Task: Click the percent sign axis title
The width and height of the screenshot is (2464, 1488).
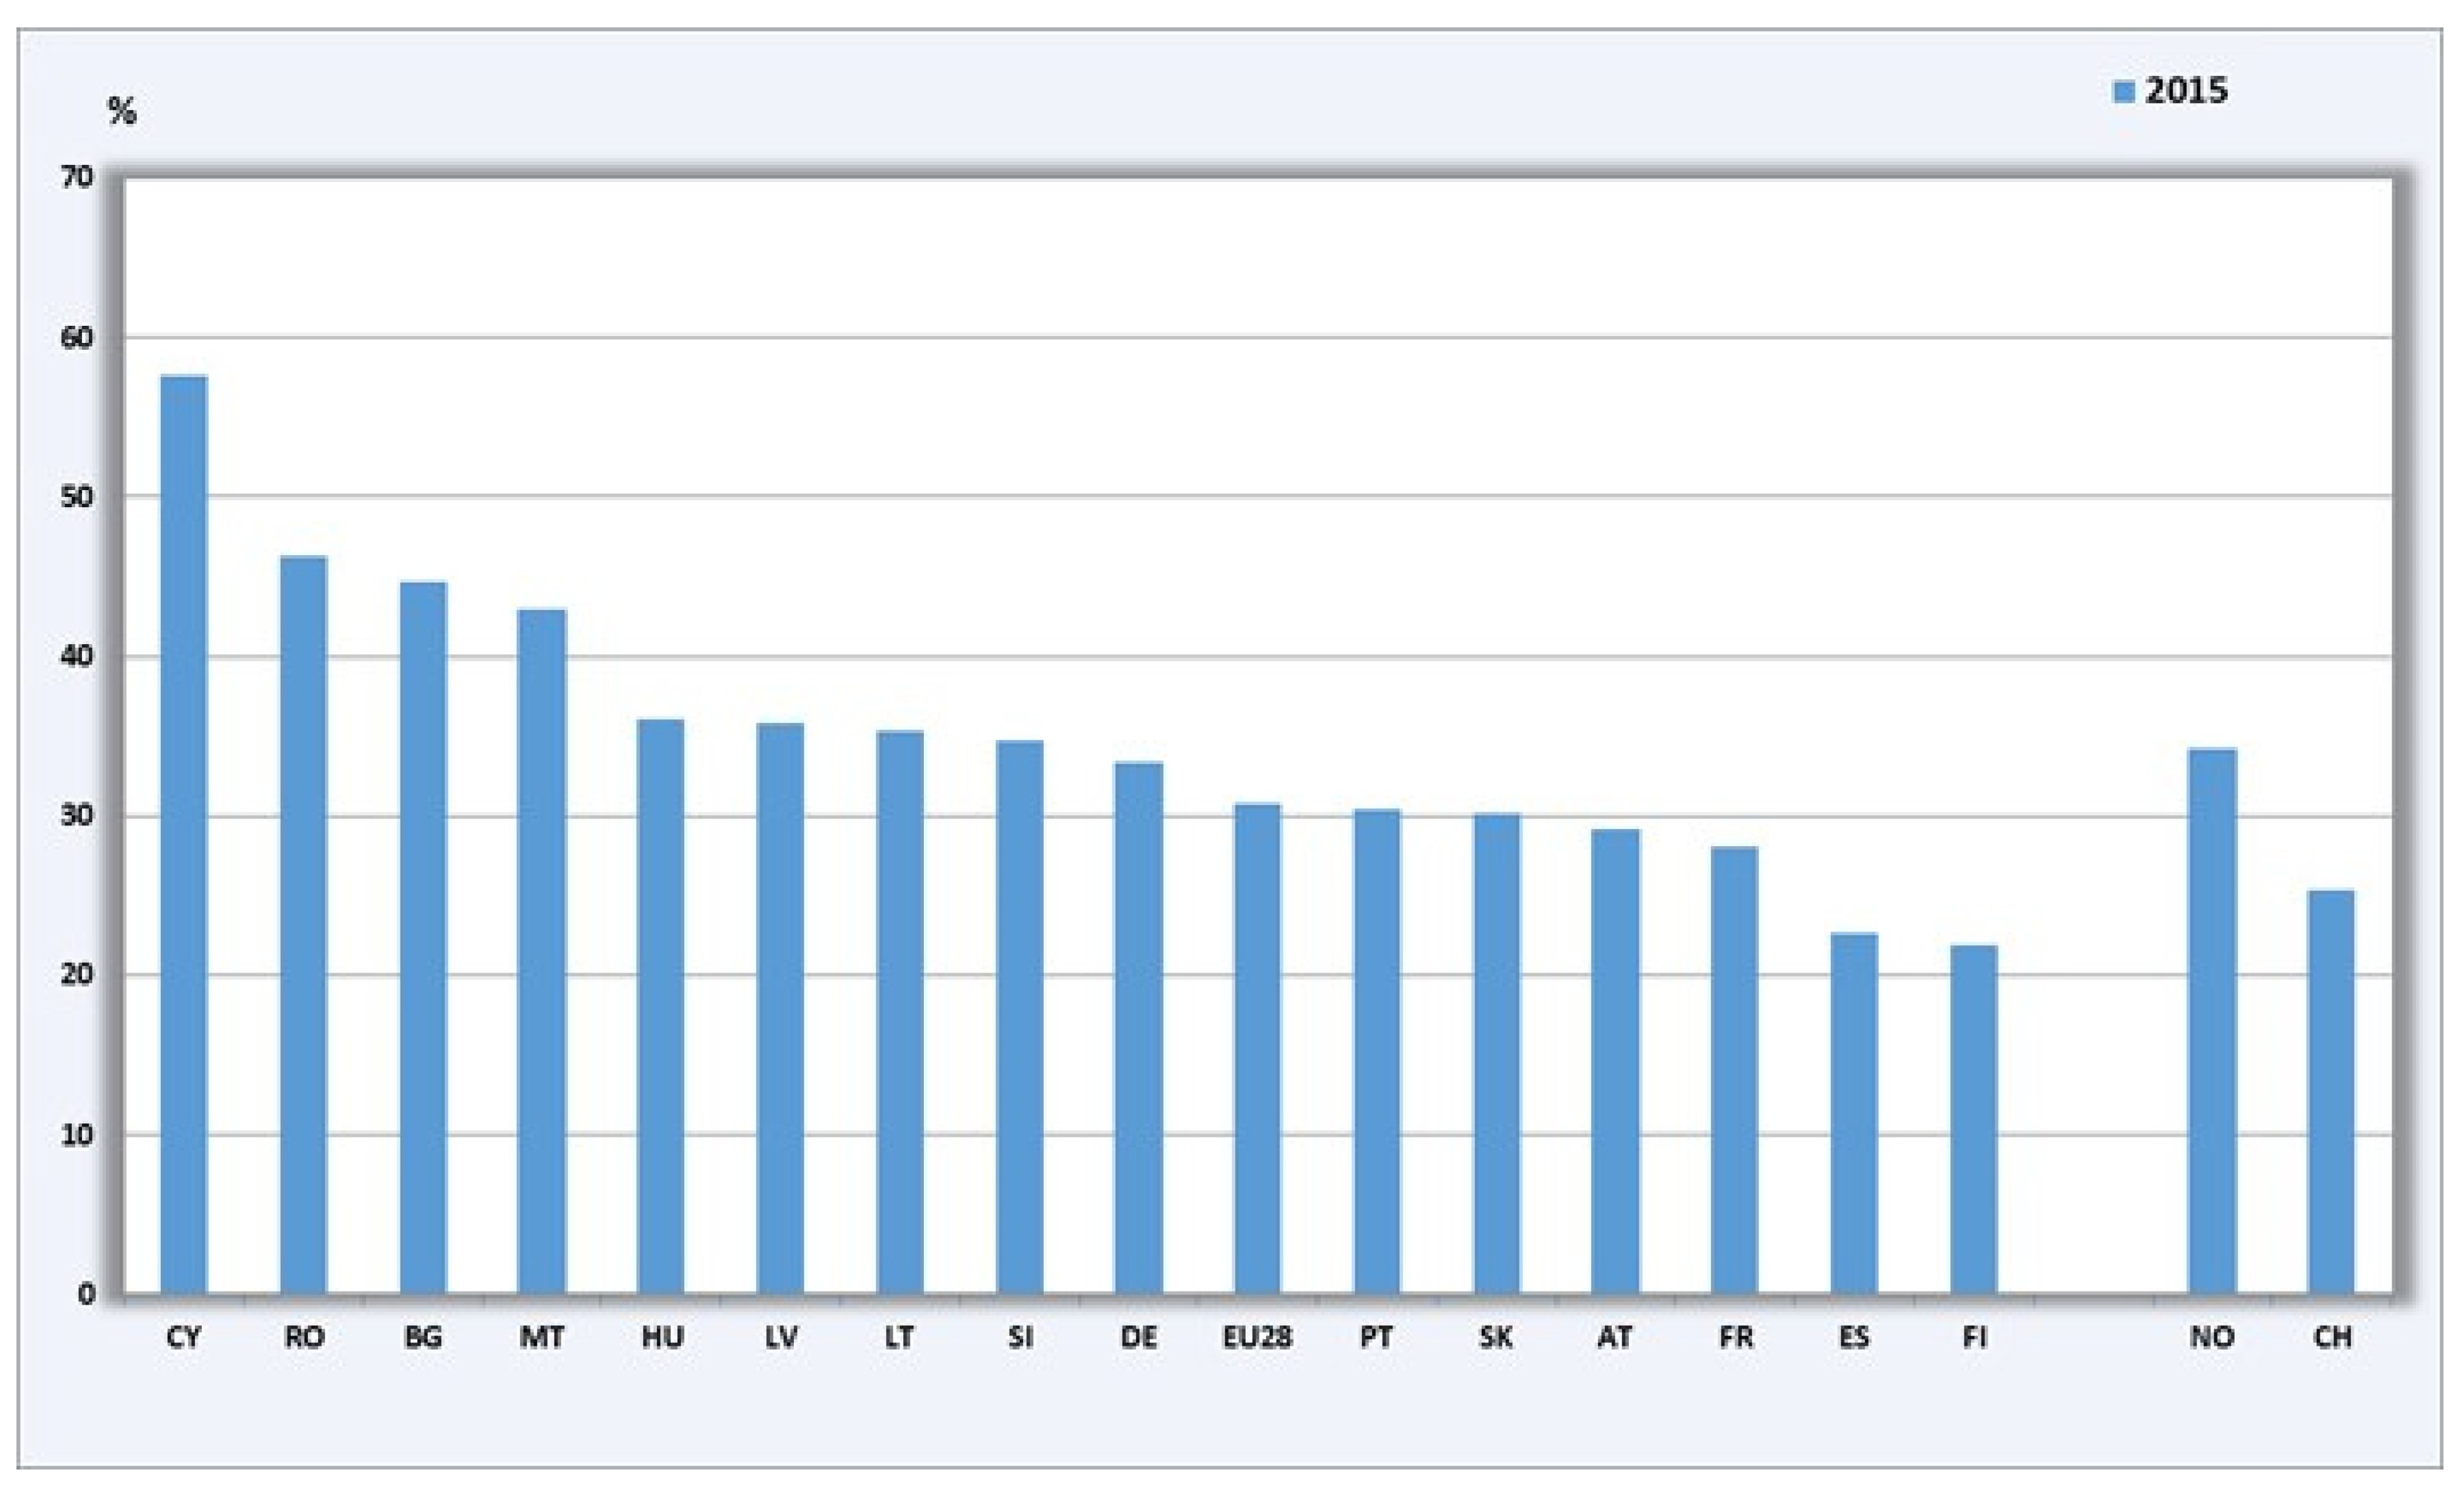Action: click(122, 111)
